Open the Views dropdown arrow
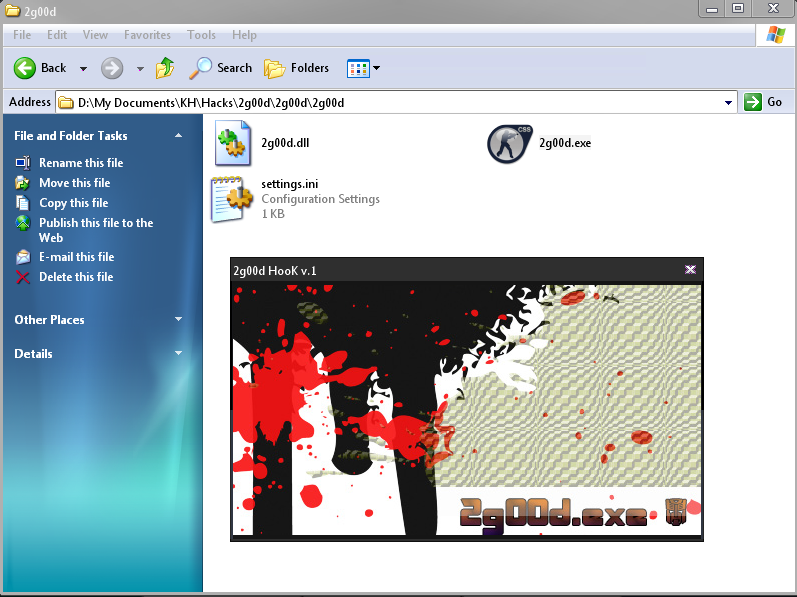Screen dimensions: 797x597 point(377,68)
